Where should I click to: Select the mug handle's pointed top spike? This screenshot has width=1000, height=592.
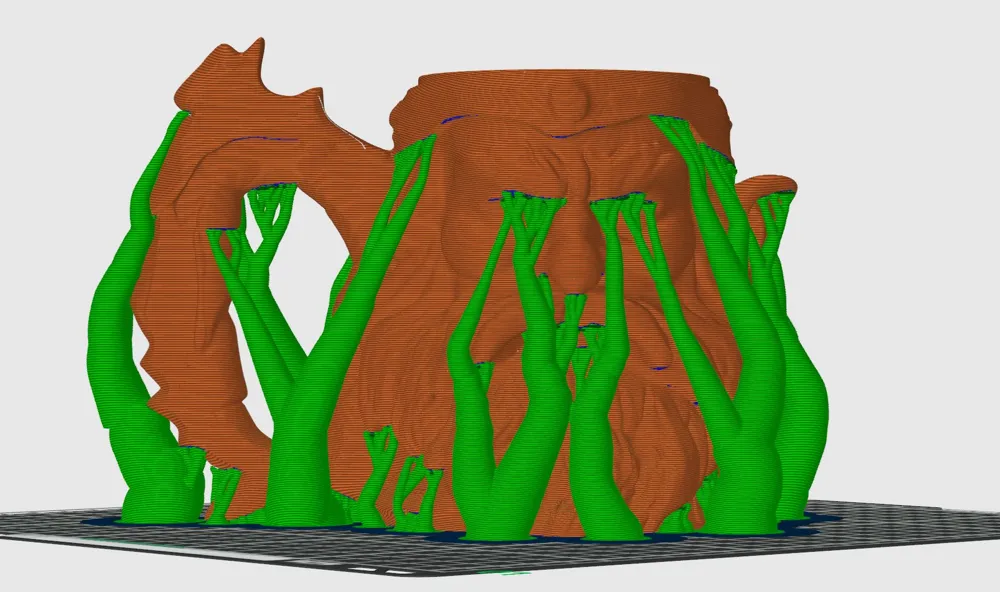(x=255, y=50)
